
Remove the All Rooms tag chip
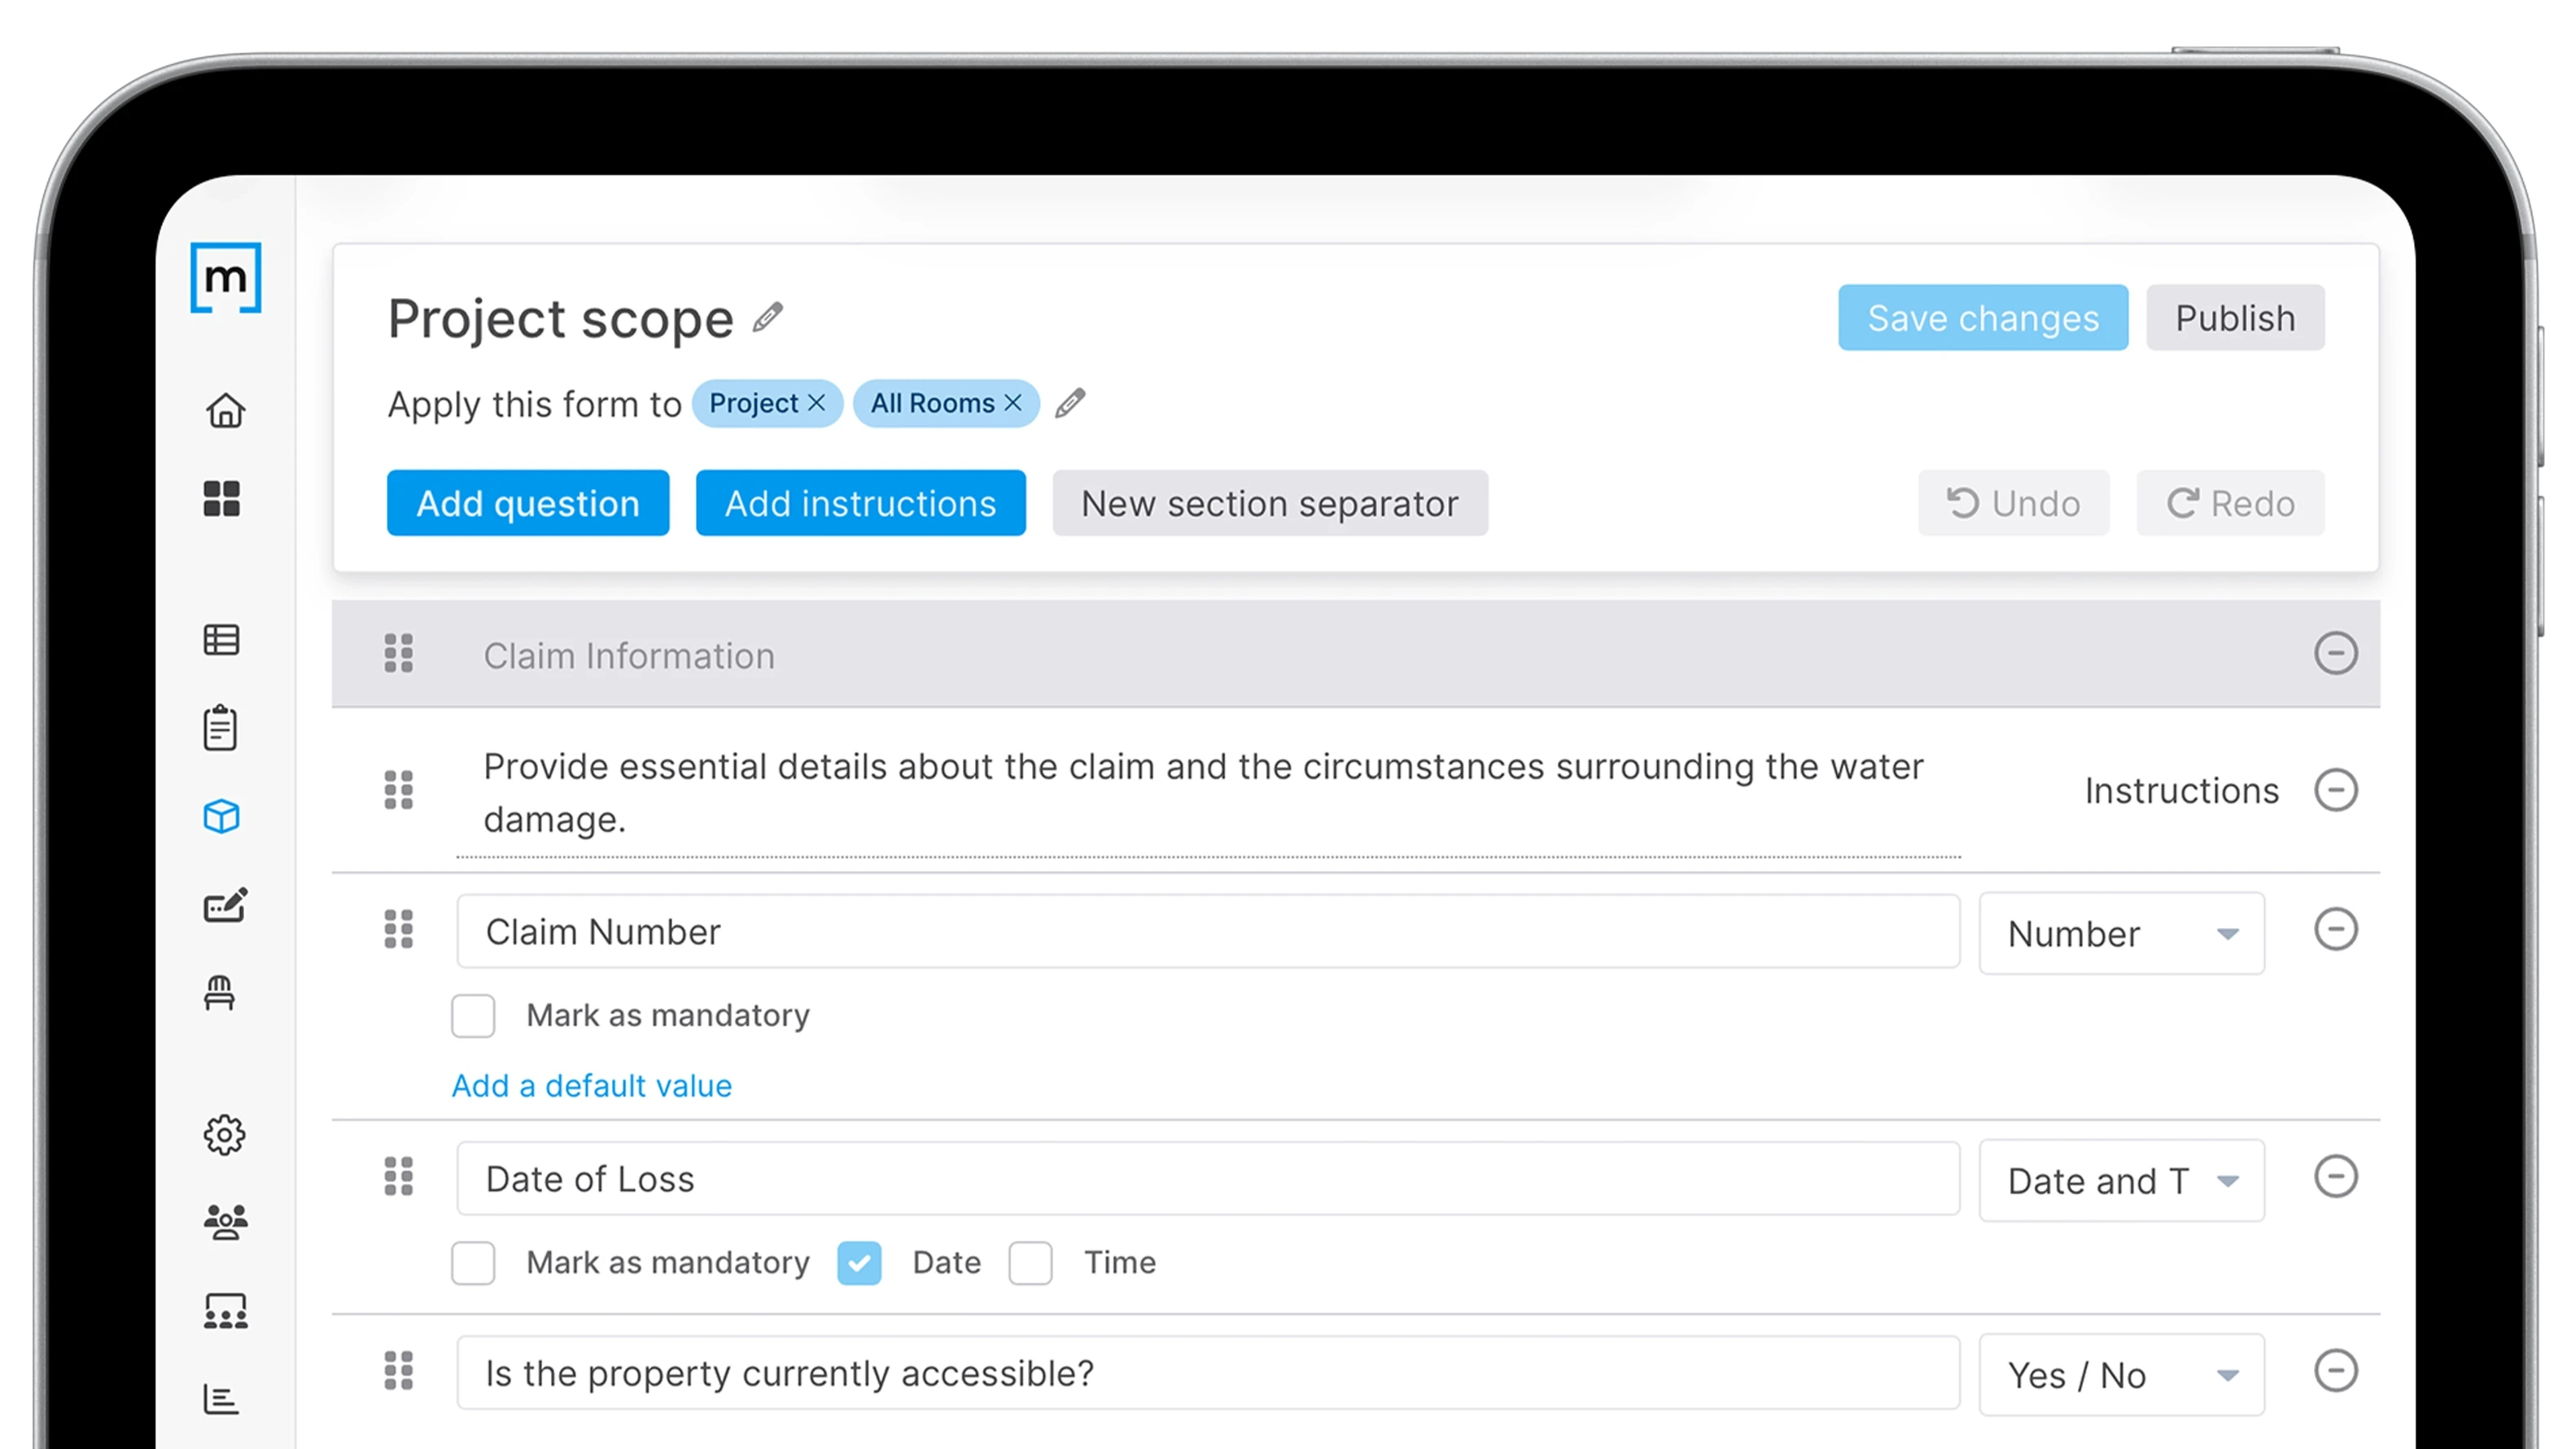(x=1013, y=403)
